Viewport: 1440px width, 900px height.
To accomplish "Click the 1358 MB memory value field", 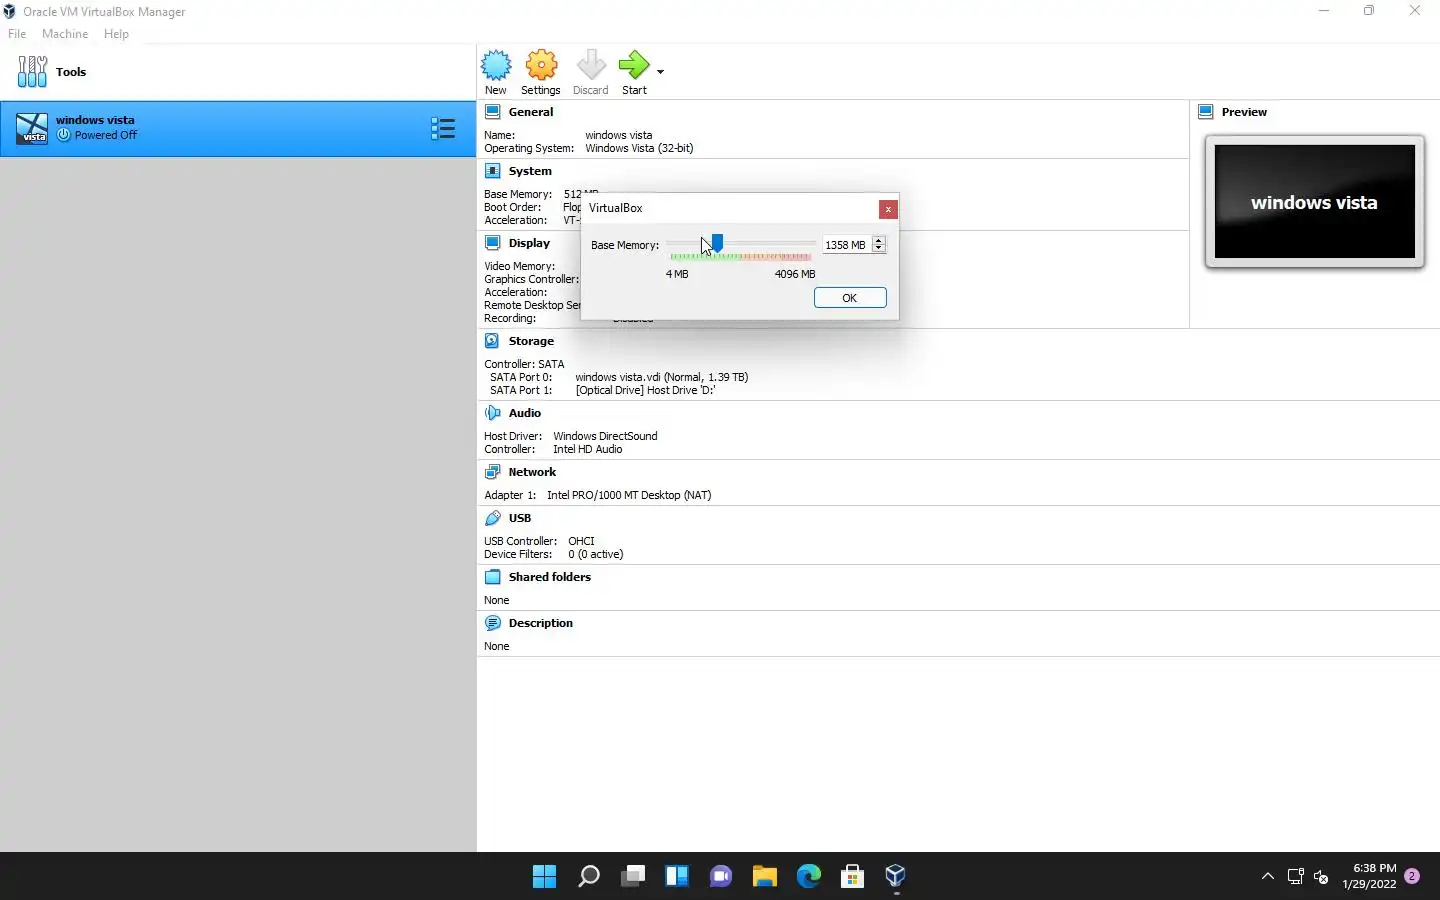I will point(846,245).
